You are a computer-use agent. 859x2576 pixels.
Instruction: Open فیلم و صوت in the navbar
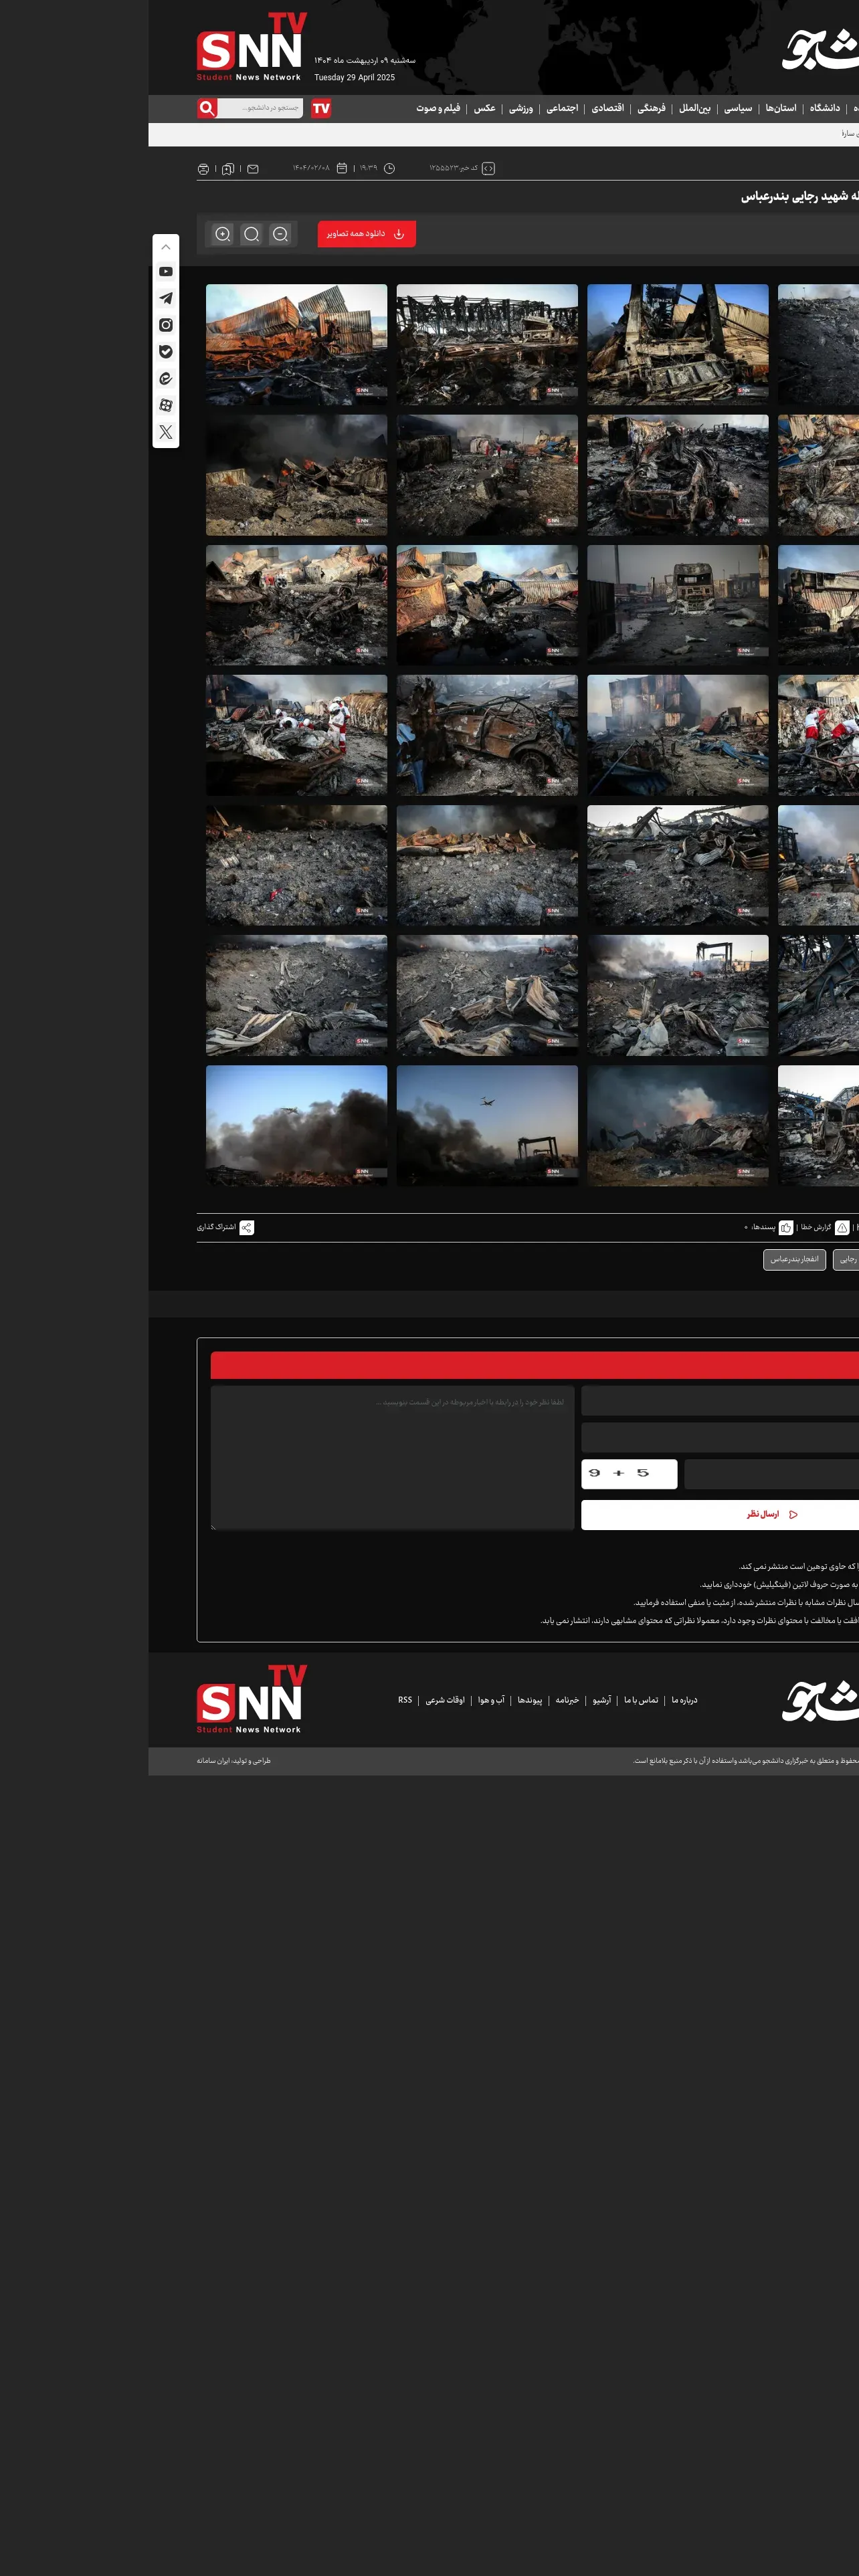click(x=438, y=108)
